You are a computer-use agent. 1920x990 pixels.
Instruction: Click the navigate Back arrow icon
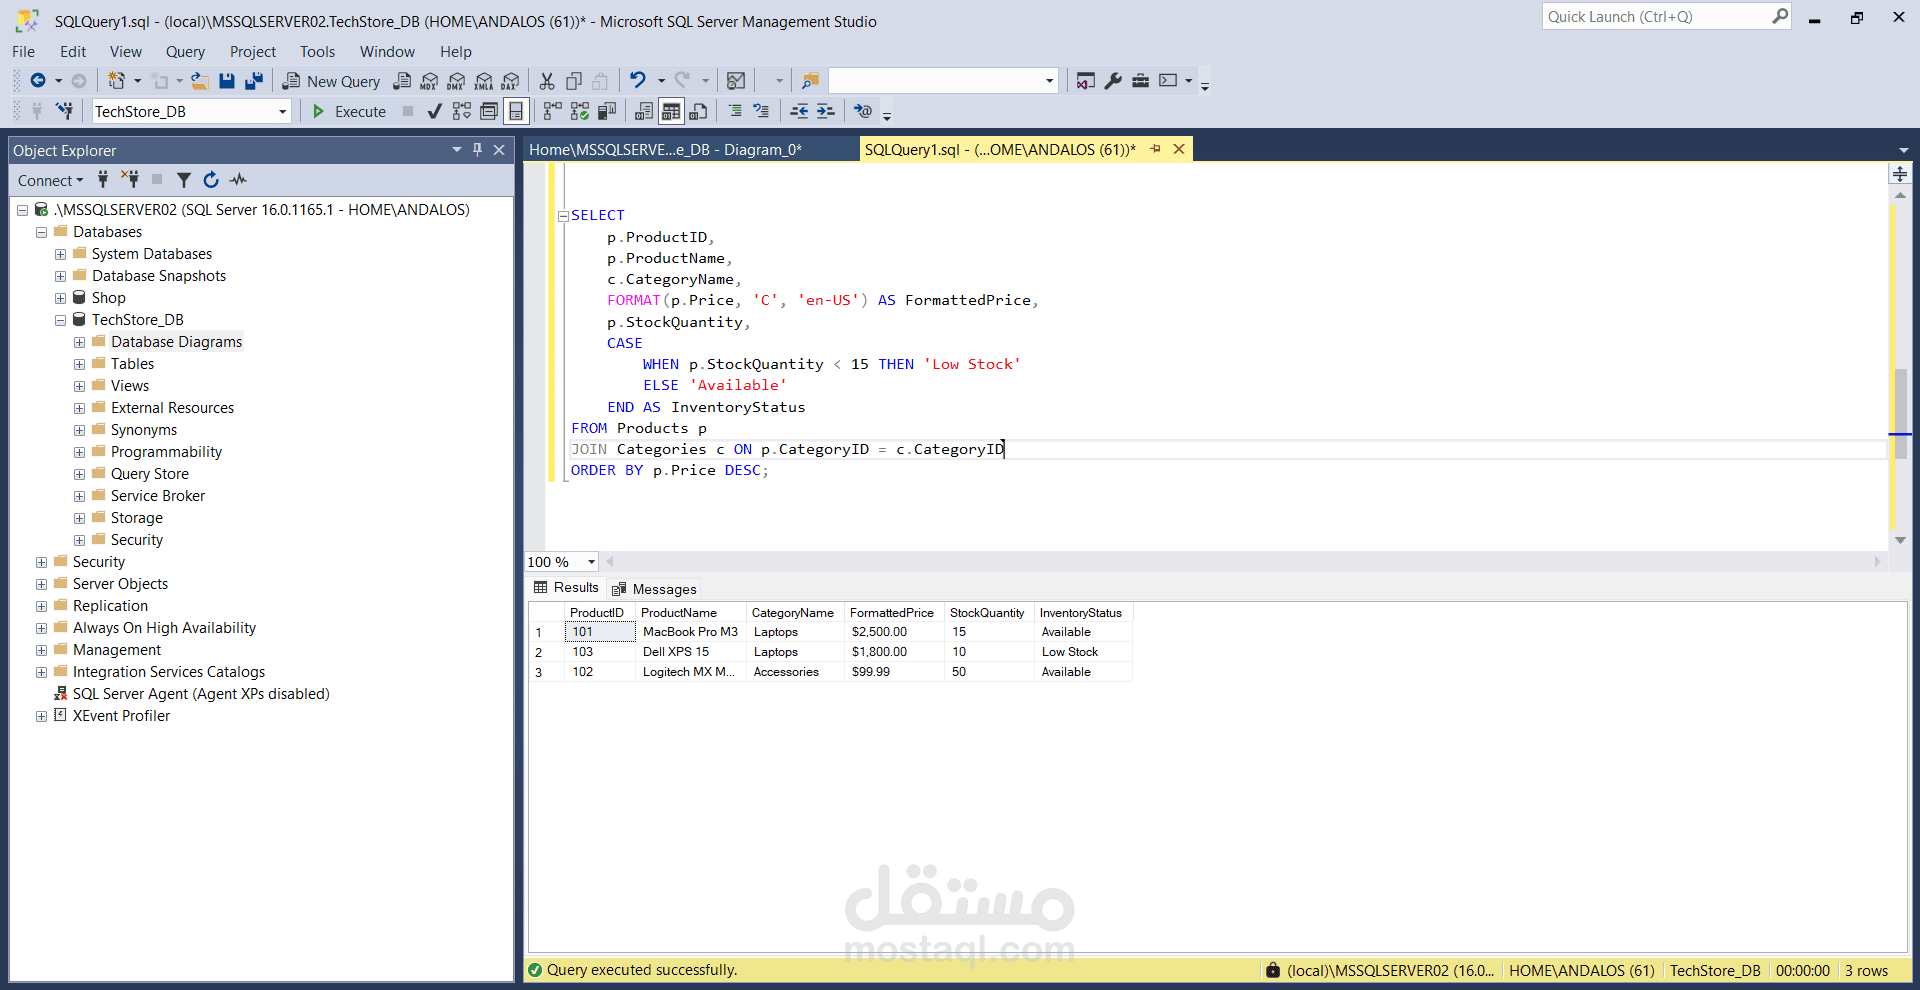(x=38, y=81)
